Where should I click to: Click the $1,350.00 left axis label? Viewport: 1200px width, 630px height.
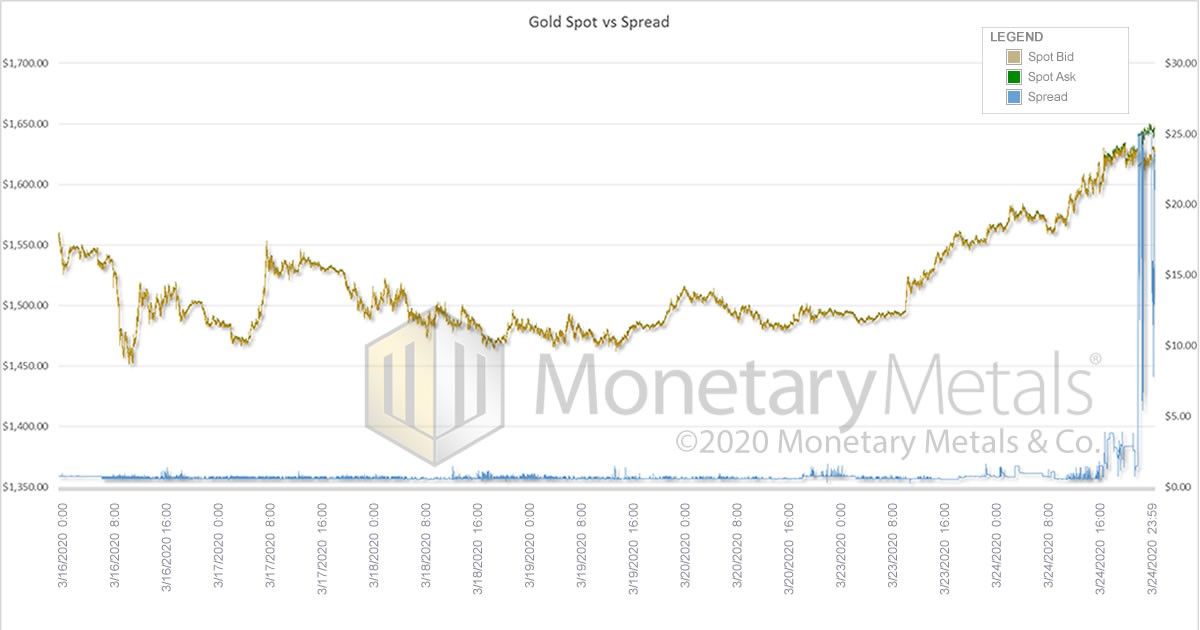click(x=26, y=487)
